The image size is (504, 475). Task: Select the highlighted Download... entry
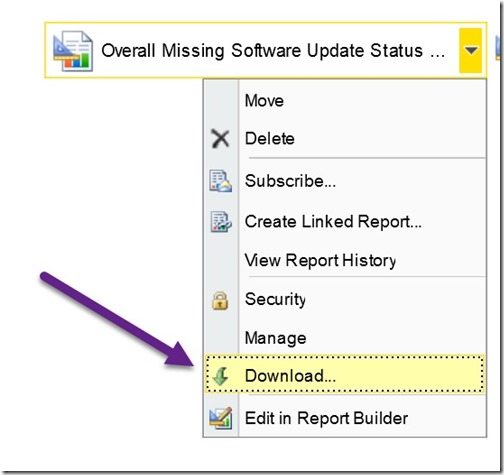pyautogui.click(x=344, y=375)
